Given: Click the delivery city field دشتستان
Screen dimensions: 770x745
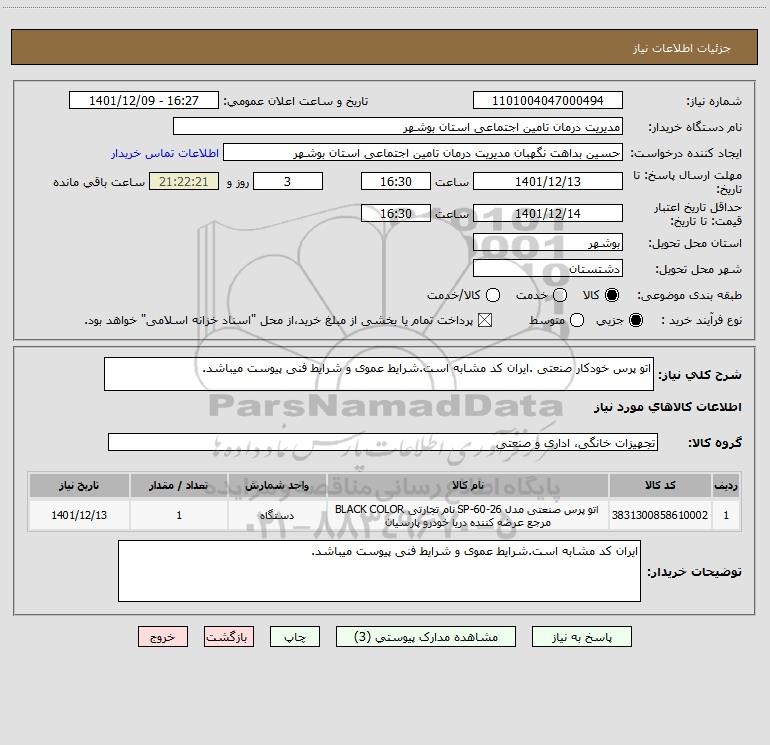Looking at the screenshot, I should click(x=548, y=268).
